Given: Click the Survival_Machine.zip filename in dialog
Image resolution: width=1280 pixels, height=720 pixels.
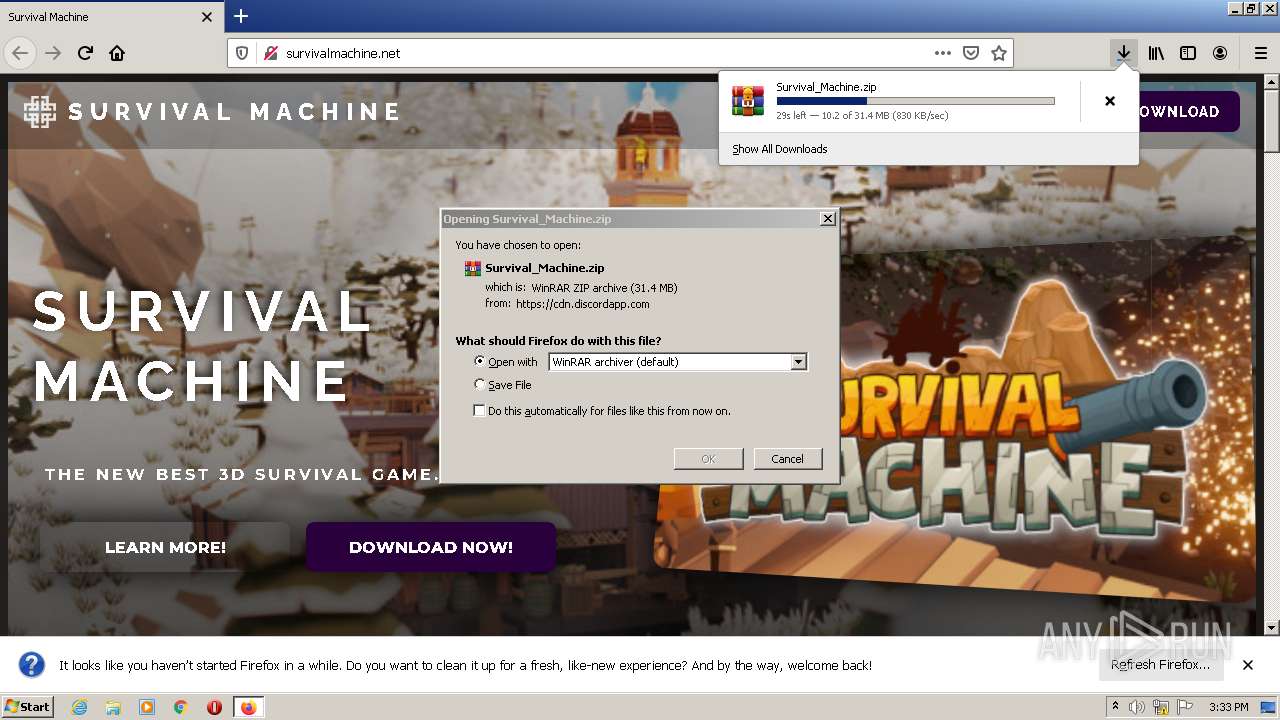Looking at the screenshot, I should click(544, 268).
